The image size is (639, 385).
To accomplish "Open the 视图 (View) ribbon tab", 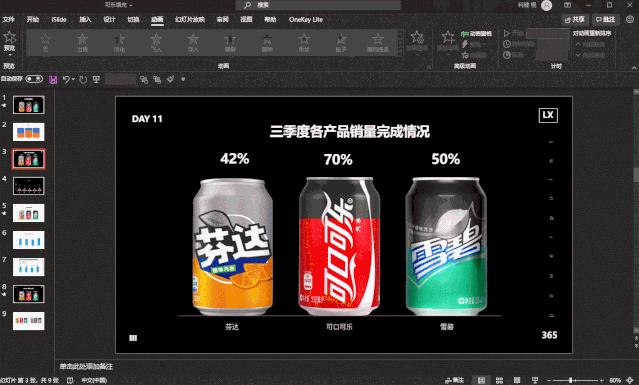I will (x=246, y=20).
